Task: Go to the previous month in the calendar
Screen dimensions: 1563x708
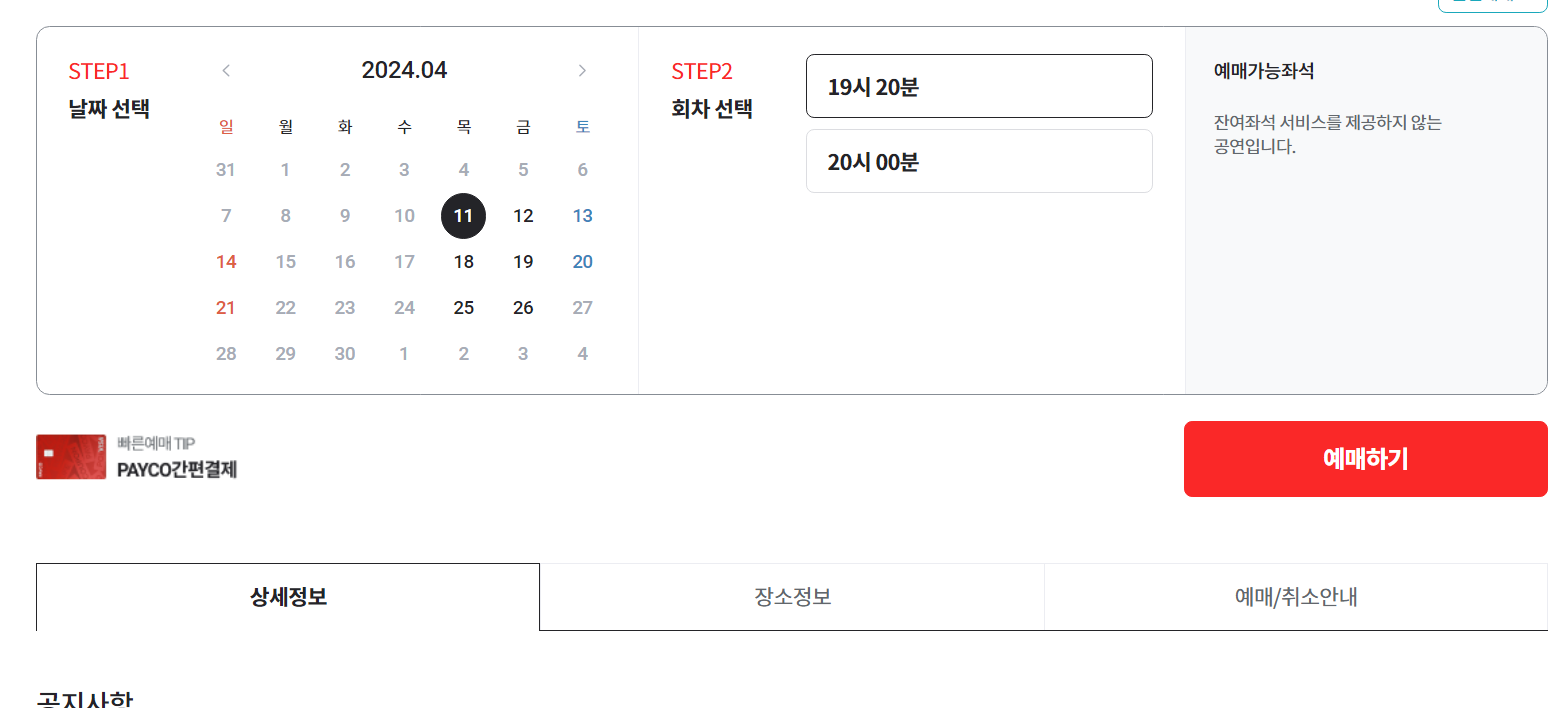Action: tap(226, 70)
